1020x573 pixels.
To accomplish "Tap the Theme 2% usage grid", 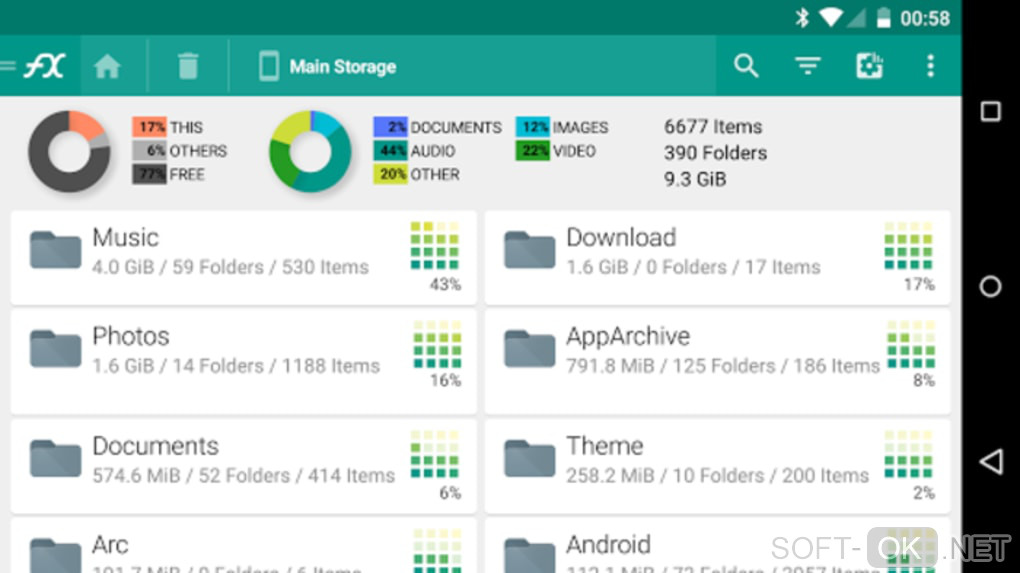I will [909, 455].
